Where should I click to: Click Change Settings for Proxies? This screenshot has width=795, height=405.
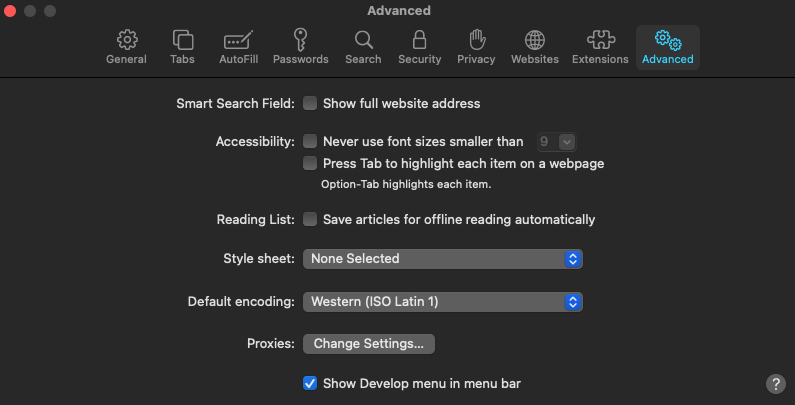(x=369, y=344)
